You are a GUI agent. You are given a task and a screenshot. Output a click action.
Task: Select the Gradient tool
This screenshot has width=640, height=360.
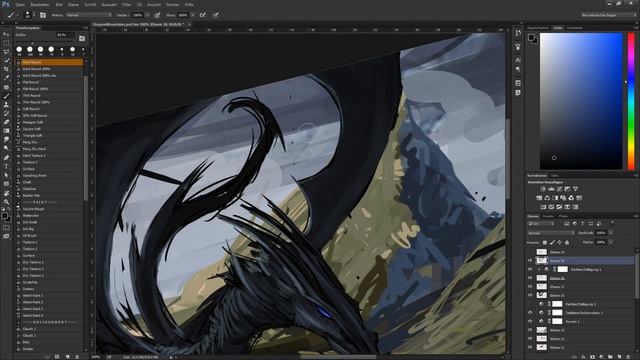tap(6, 131)
